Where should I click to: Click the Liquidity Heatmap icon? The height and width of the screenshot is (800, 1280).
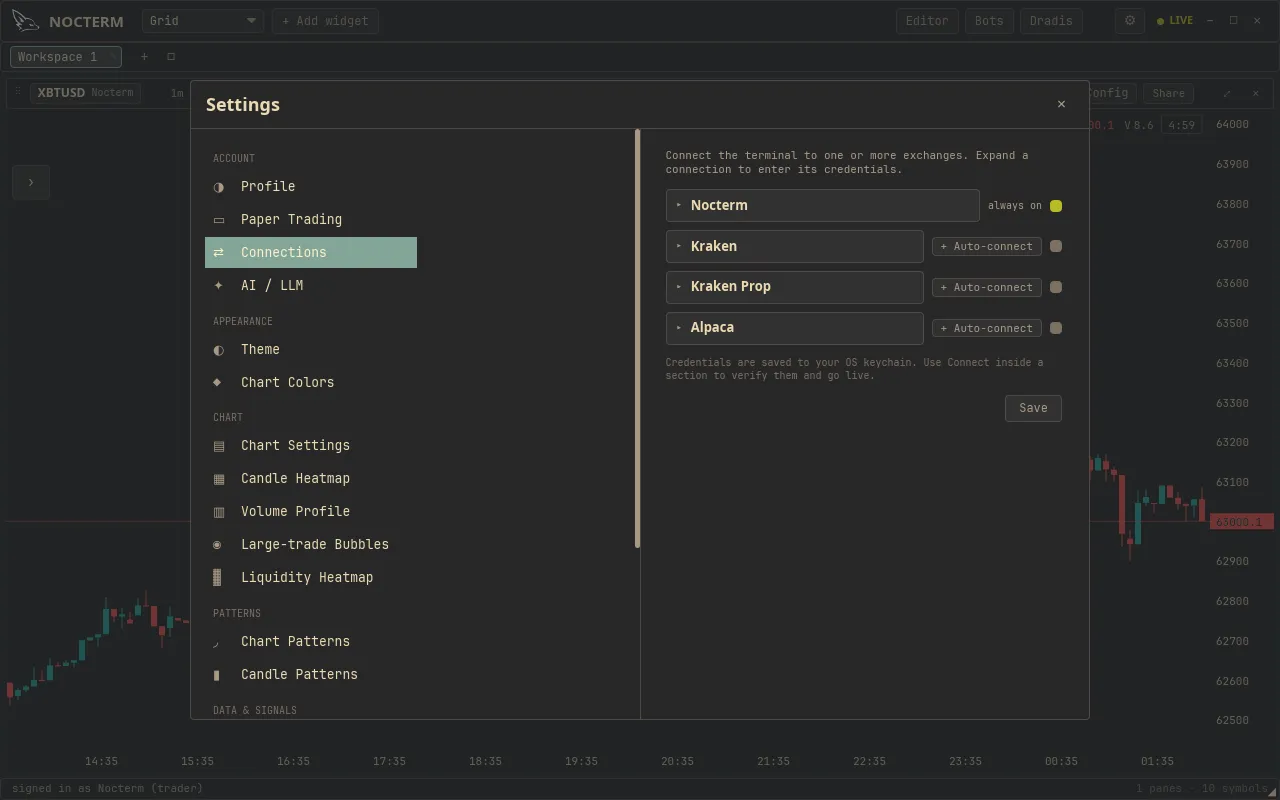(217, 578)
